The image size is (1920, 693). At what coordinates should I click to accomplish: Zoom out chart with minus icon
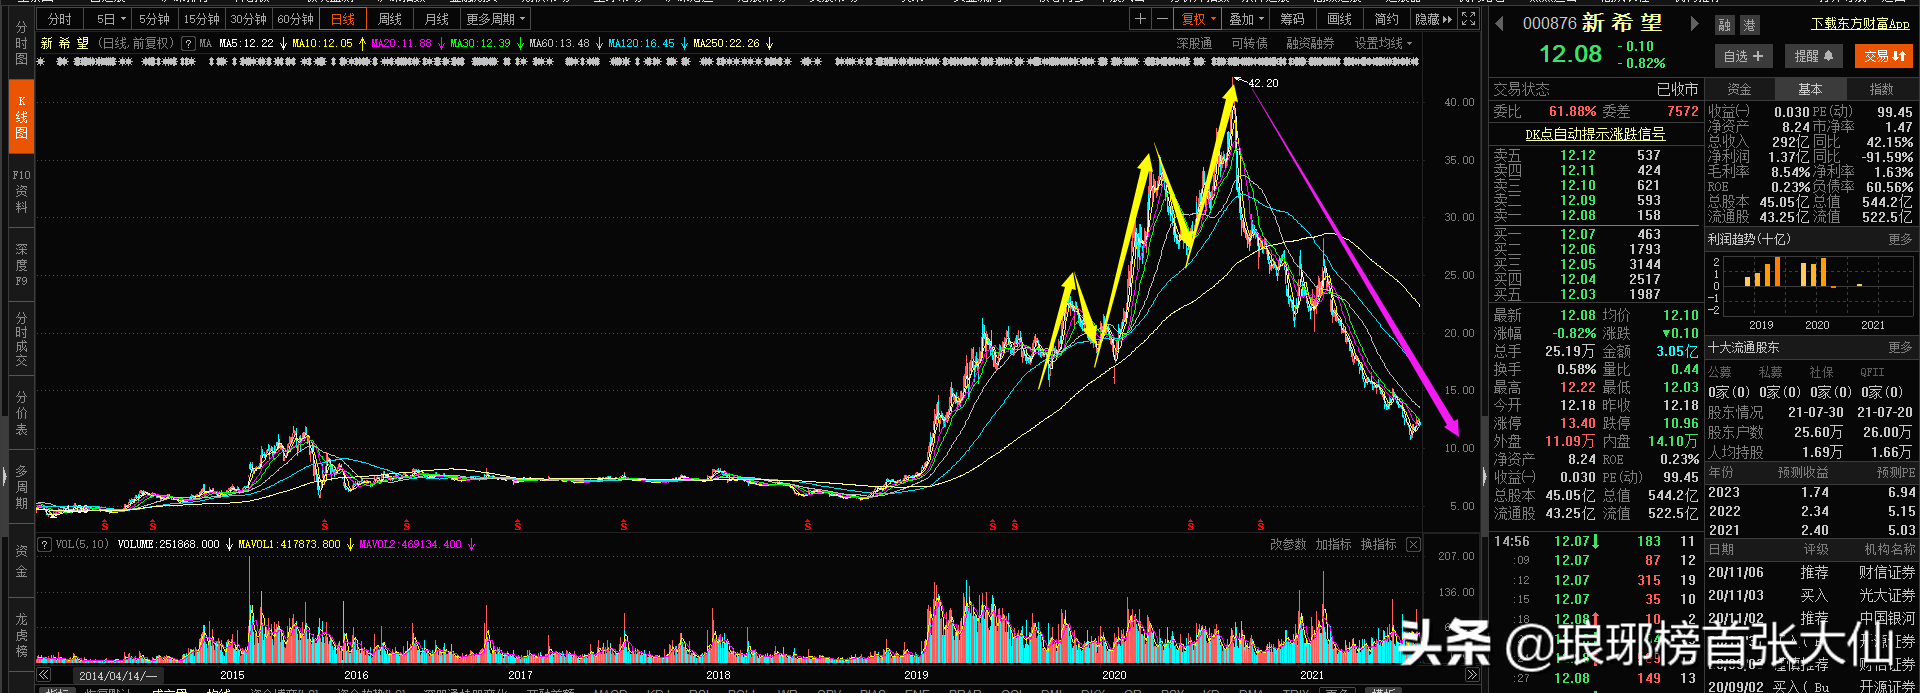(x=1161, y=19)
